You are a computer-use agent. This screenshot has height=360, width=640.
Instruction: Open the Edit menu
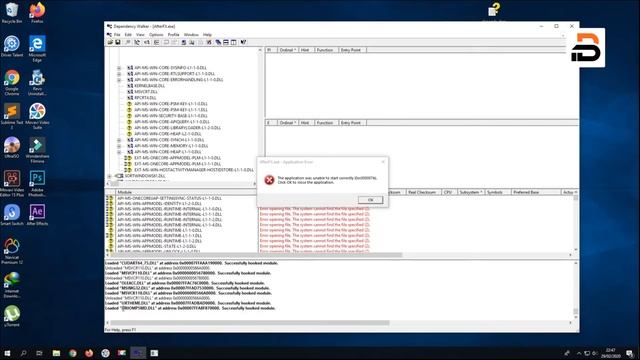click(128, 35)
